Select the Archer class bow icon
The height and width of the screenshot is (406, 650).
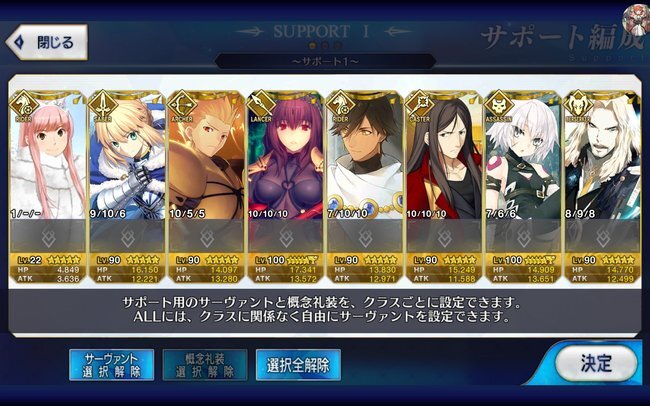[182, 105]
